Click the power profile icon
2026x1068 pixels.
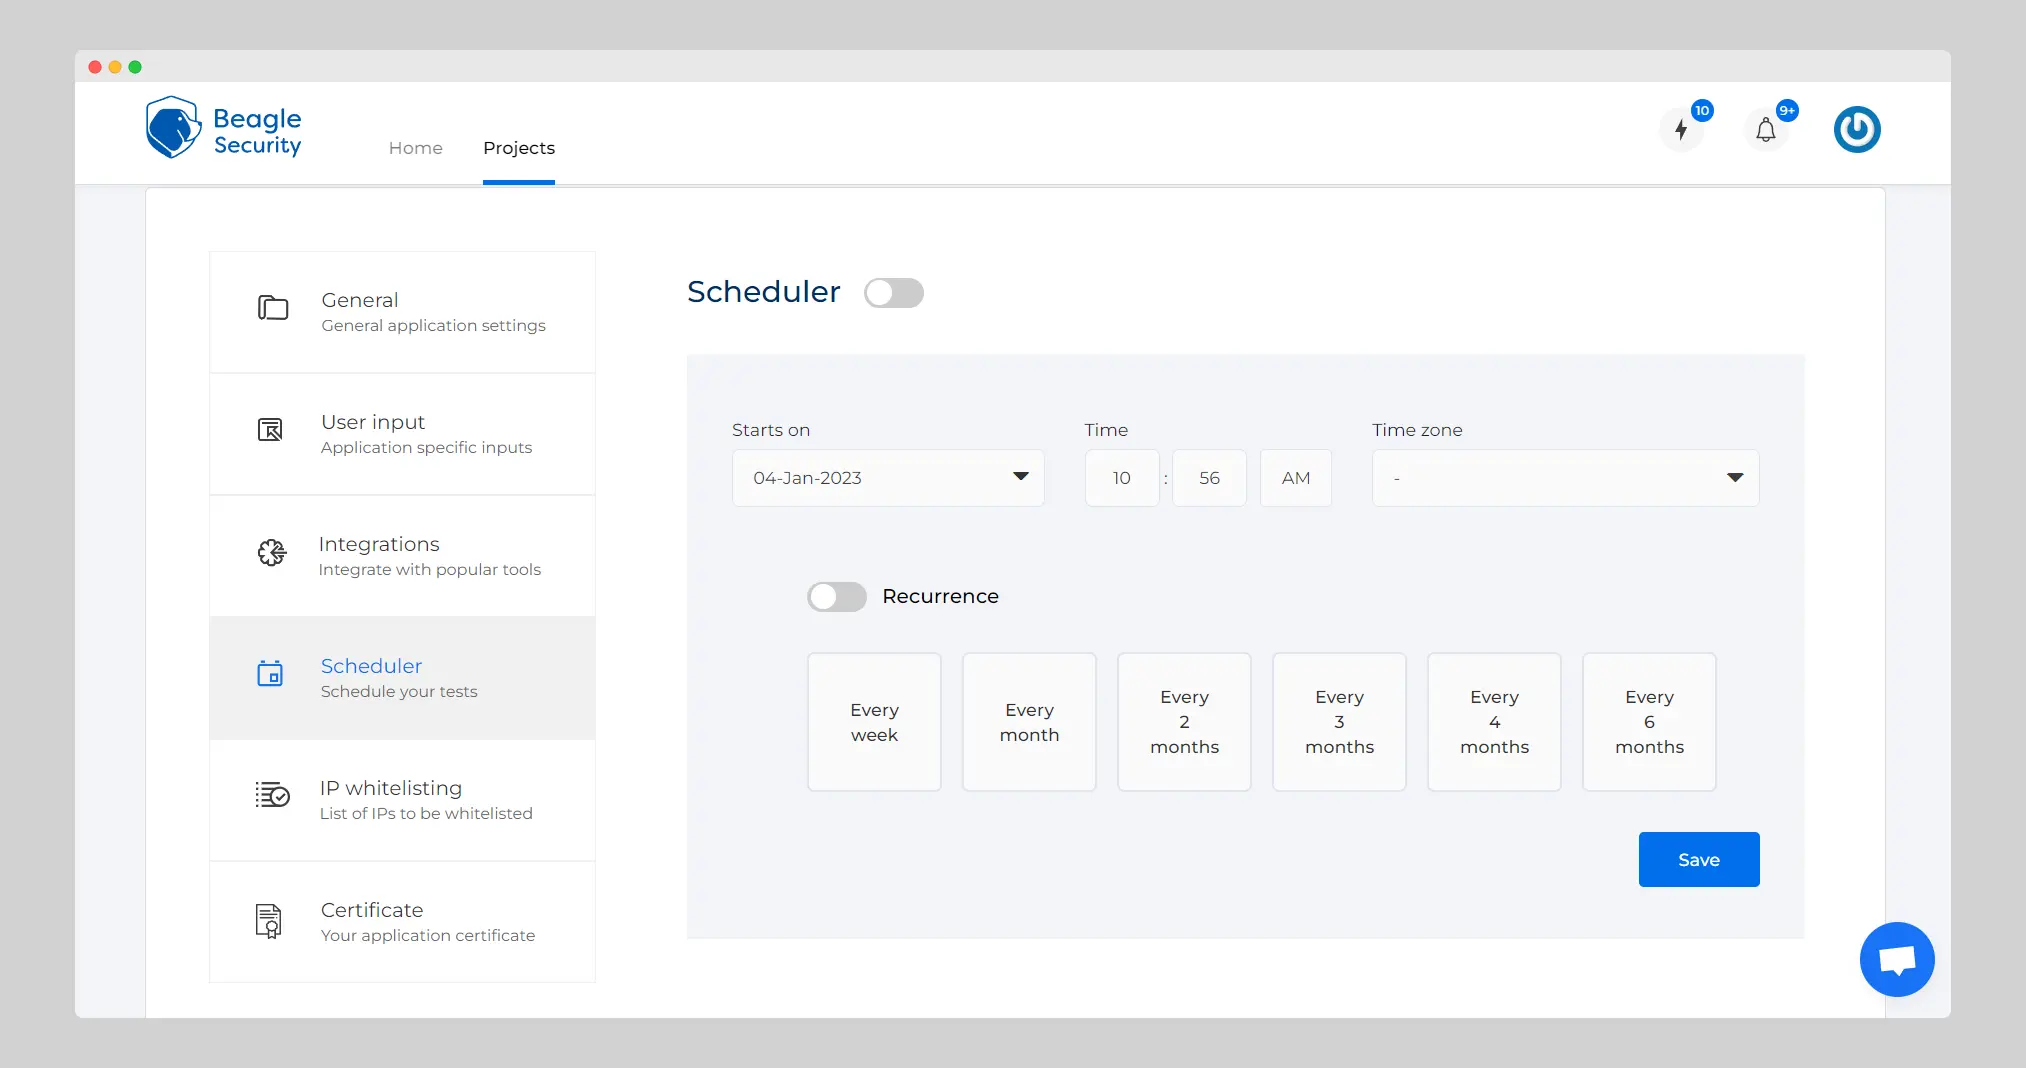tap(1857, 129)
